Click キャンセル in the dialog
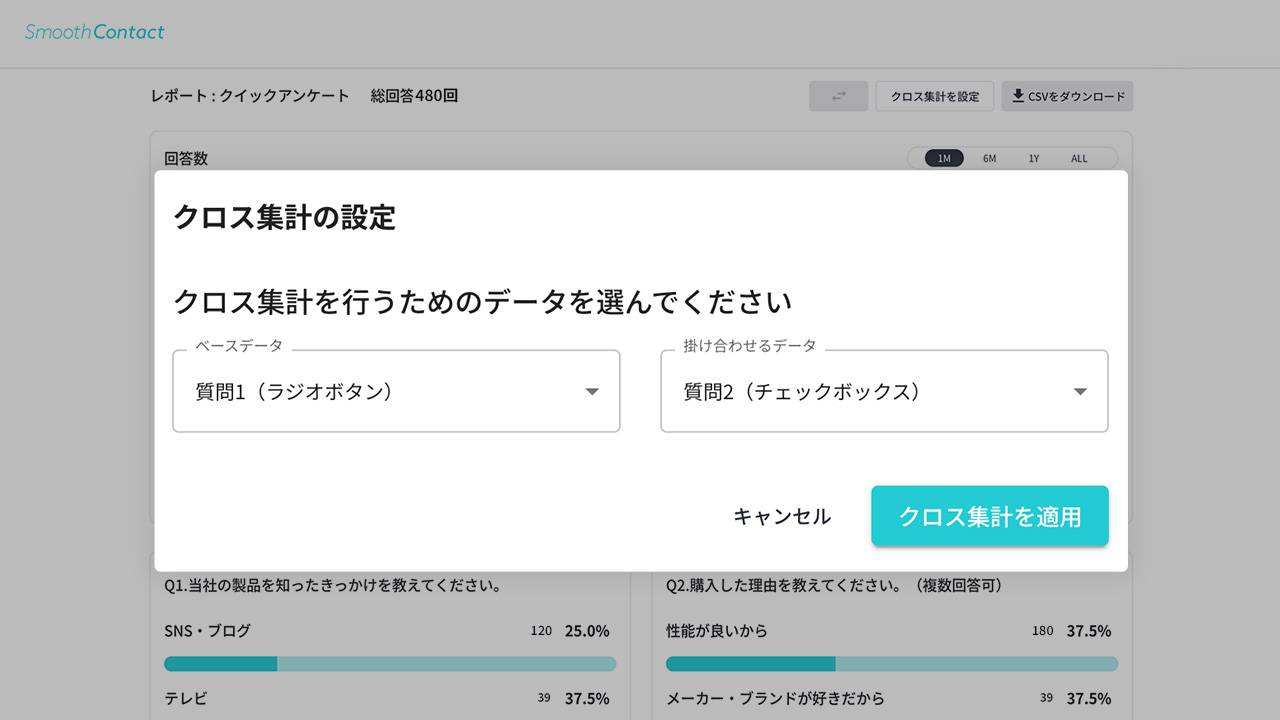 pyautogui.click(x=782, y=516)
